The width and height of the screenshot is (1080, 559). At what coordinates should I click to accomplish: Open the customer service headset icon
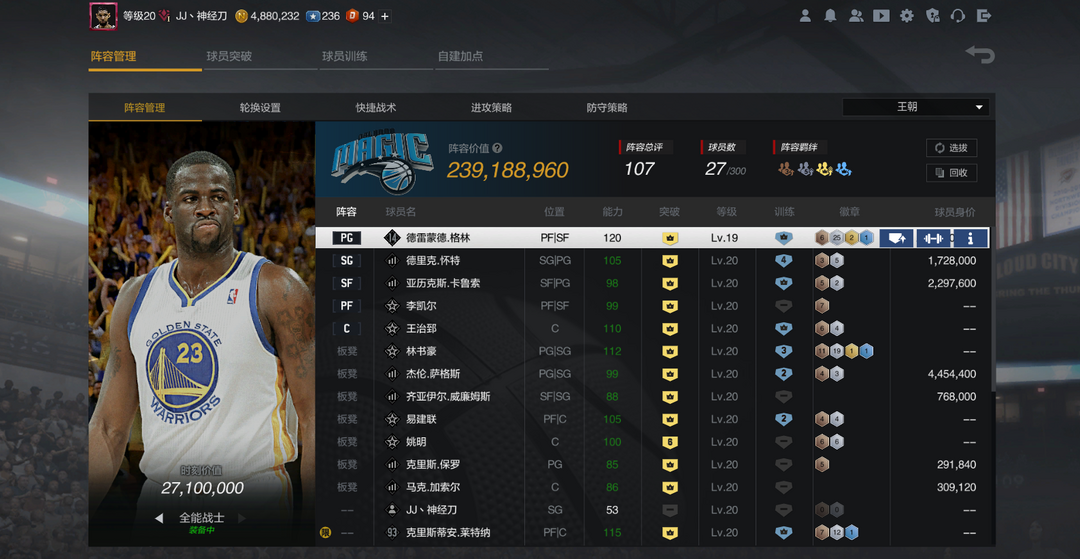(x=958, y=16)
